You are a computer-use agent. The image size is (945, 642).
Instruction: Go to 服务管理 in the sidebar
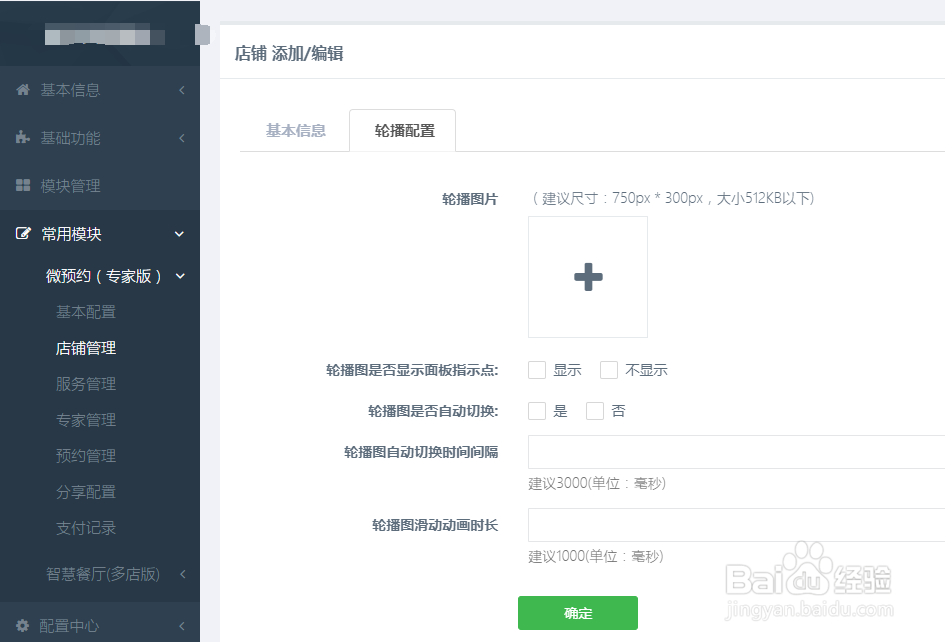[x=86, y=384]
